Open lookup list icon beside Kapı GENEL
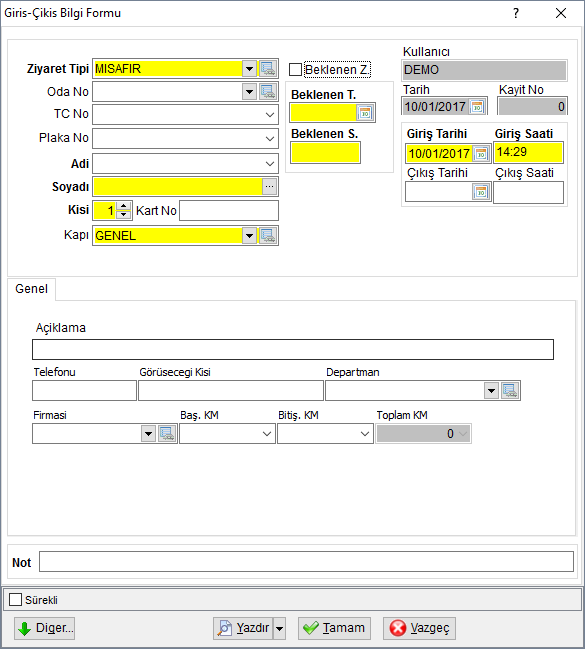The image size is (585, 649). [x=268, y=236]
